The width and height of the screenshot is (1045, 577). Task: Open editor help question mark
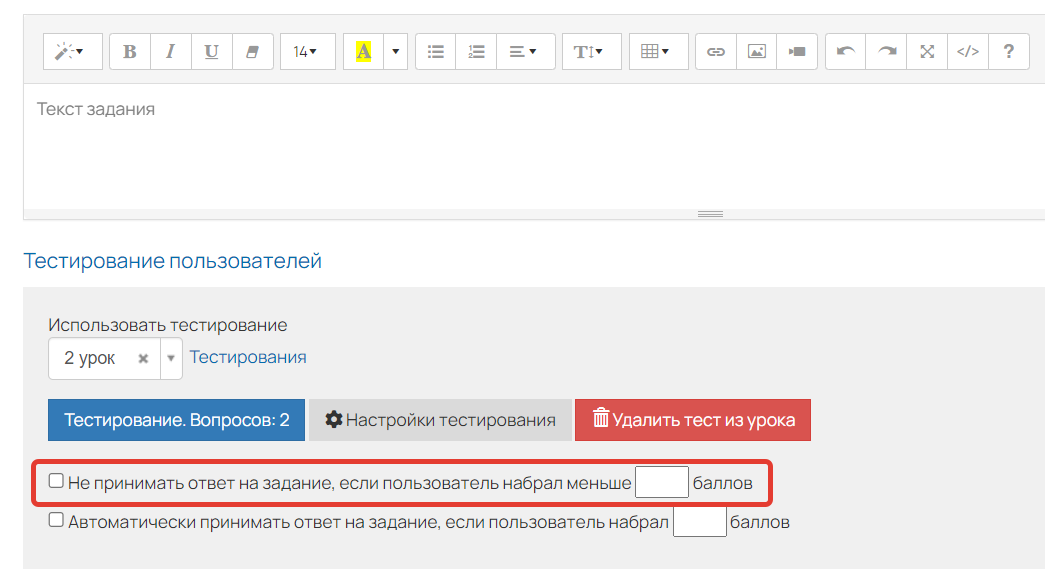(1009, 51)
